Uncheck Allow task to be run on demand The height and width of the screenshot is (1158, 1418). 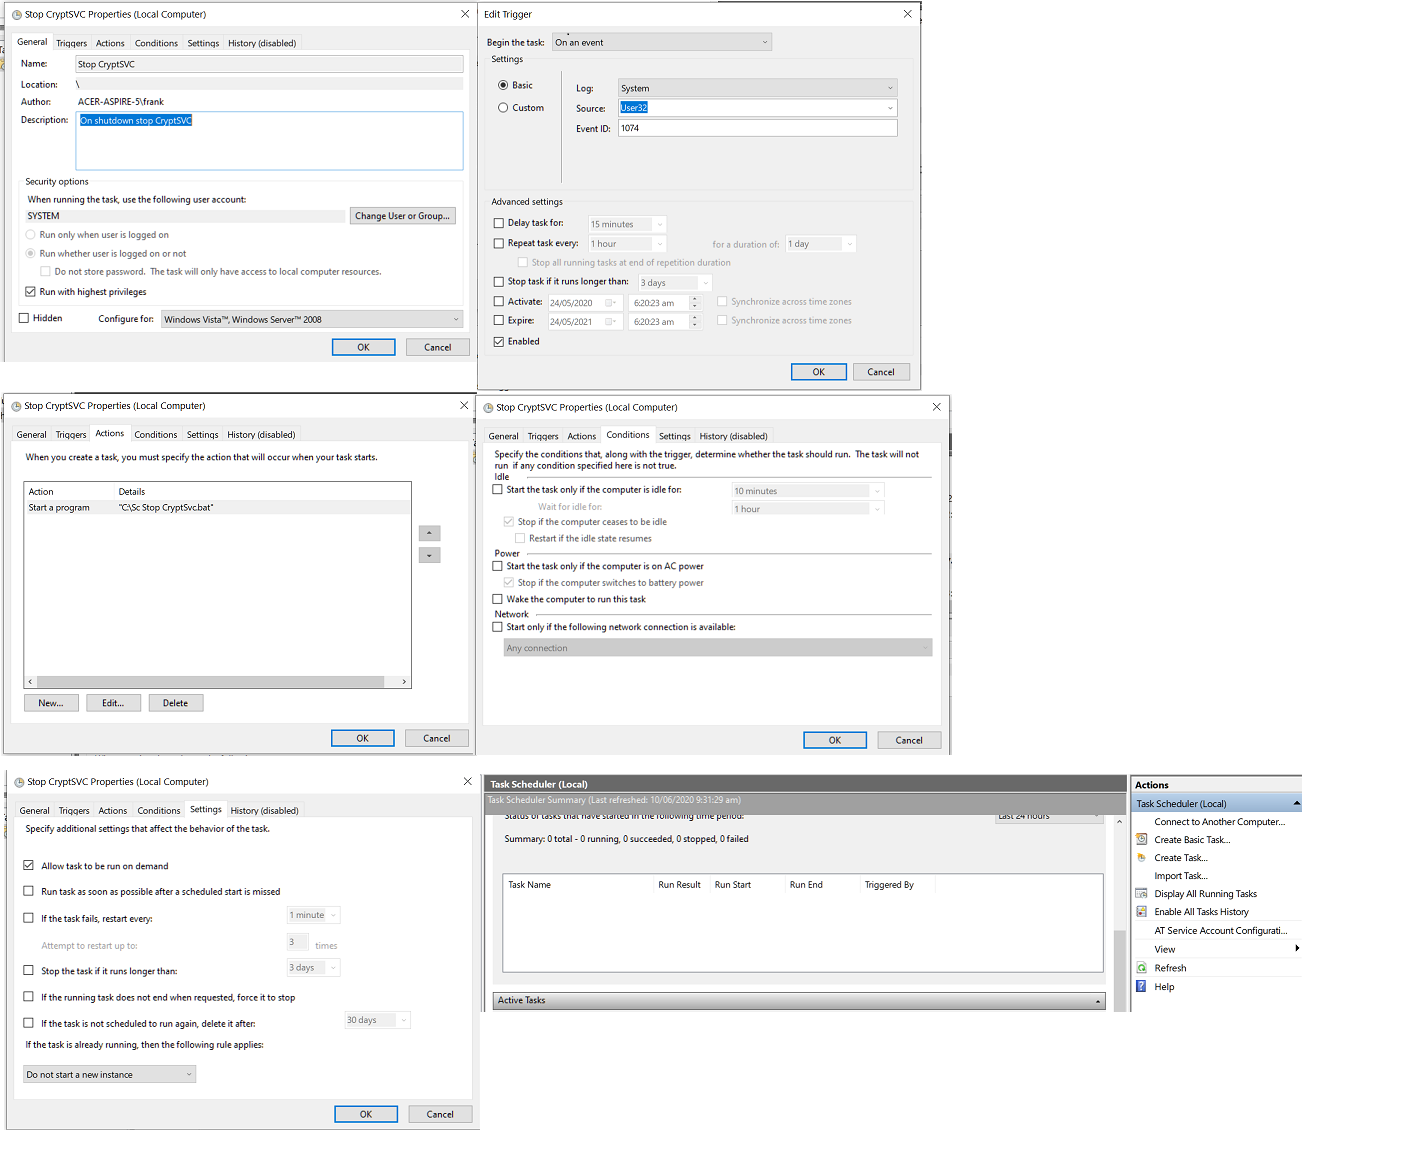tap(28, 865)
